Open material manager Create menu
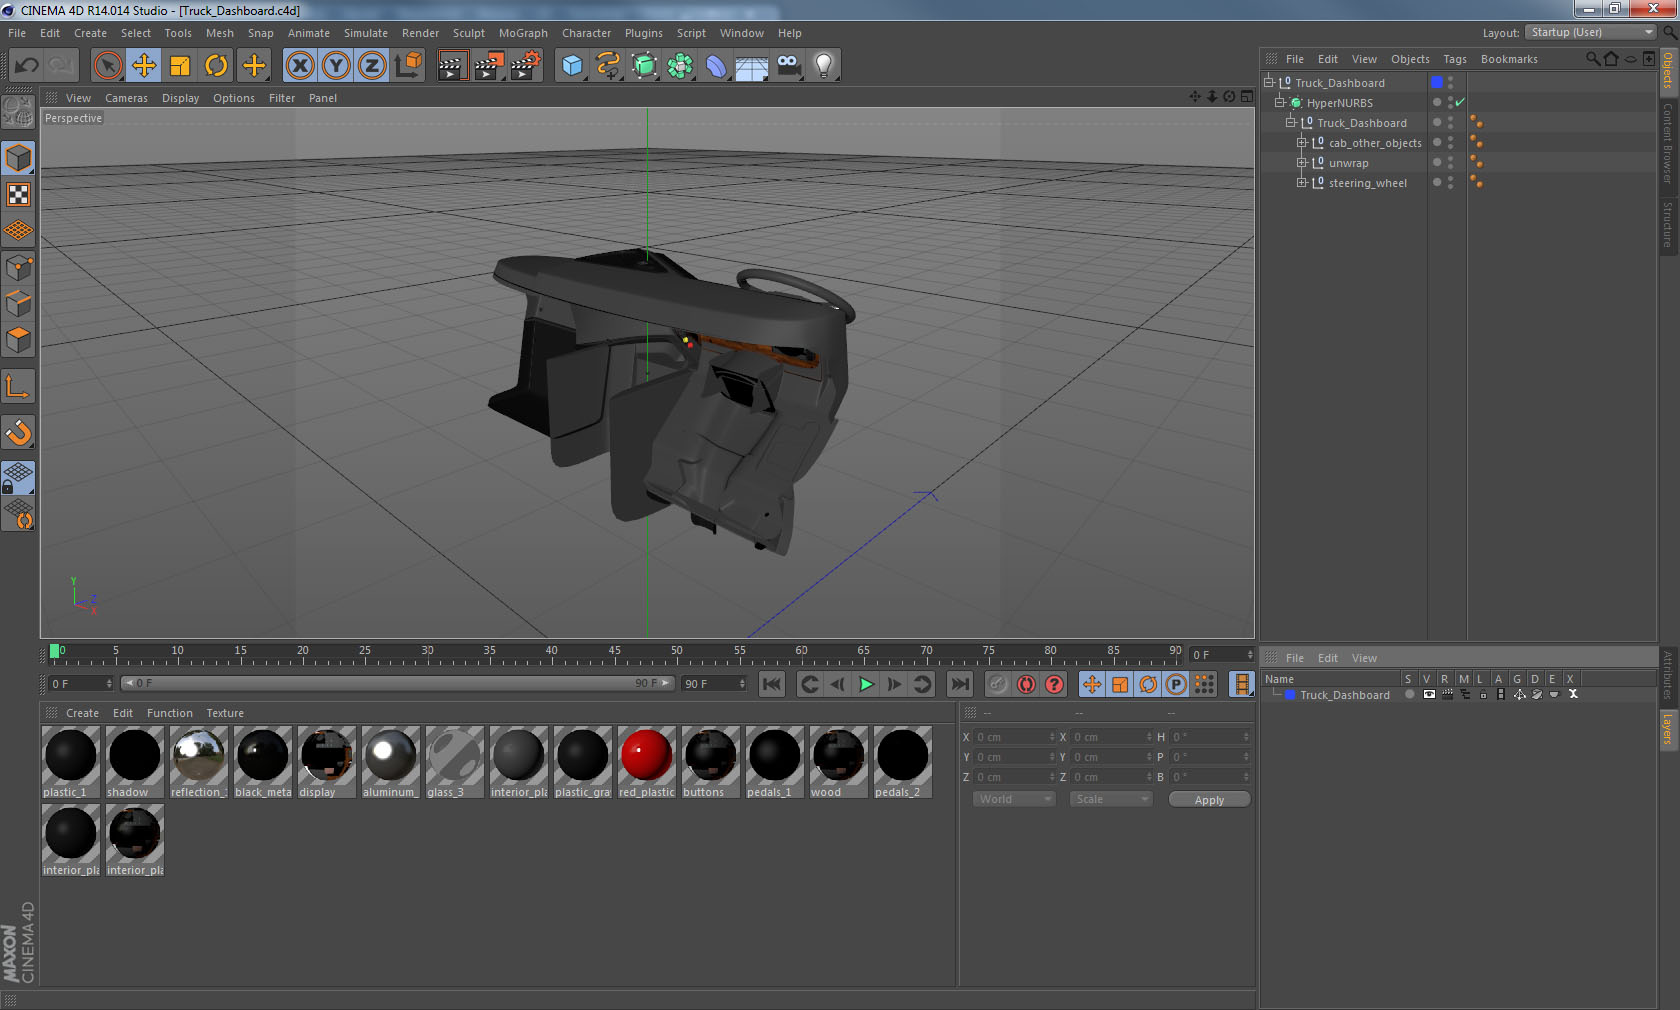 tap(82, 713)
